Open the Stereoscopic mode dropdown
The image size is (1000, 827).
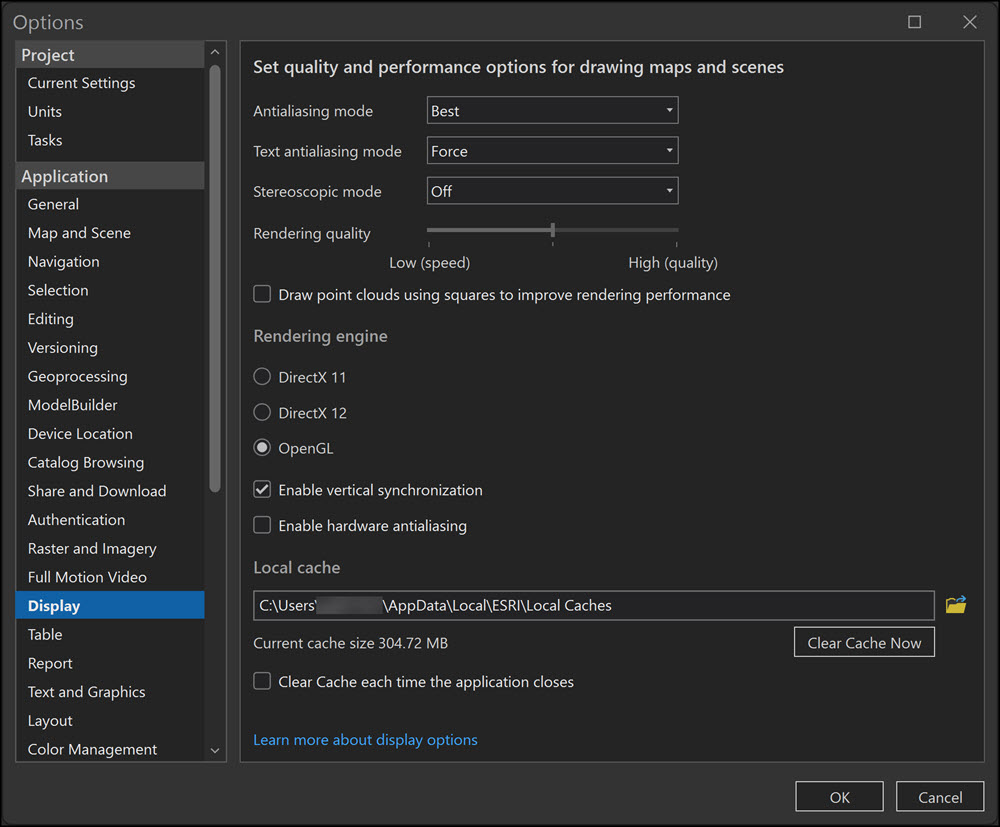coord(552,191)
